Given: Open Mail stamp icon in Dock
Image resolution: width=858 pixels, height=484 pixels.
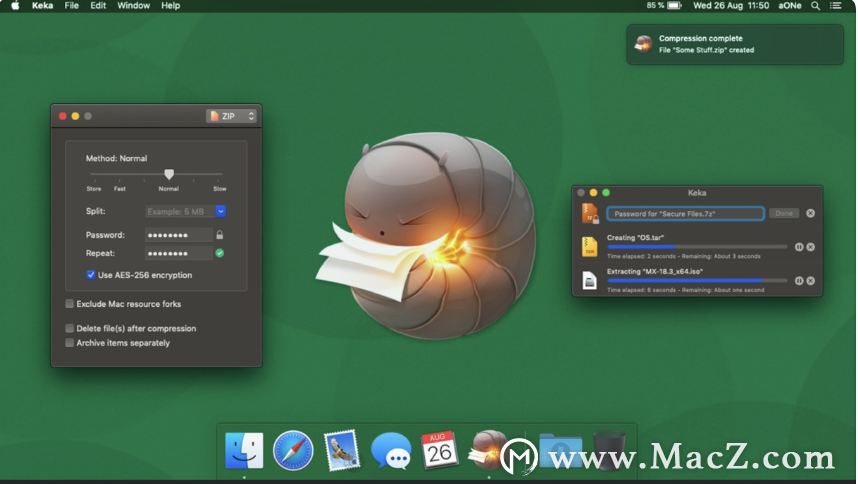Looking at the screenshot, I should pos(341,451).
